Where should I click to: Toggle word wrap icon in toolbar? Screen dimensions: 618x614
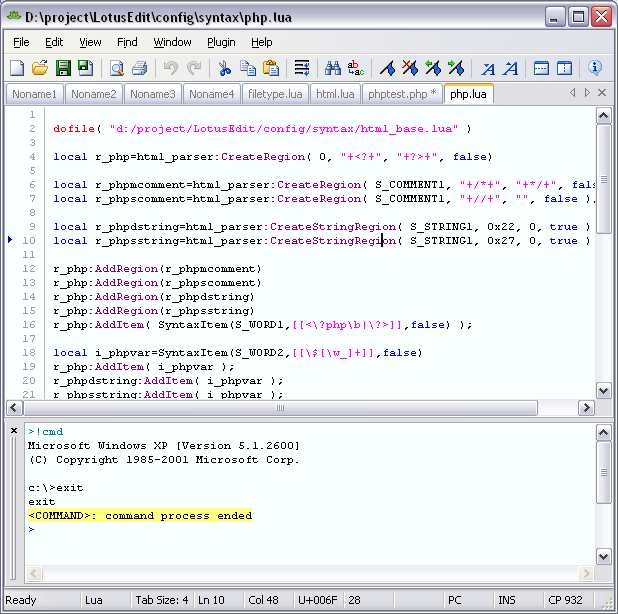coord(302,68)
